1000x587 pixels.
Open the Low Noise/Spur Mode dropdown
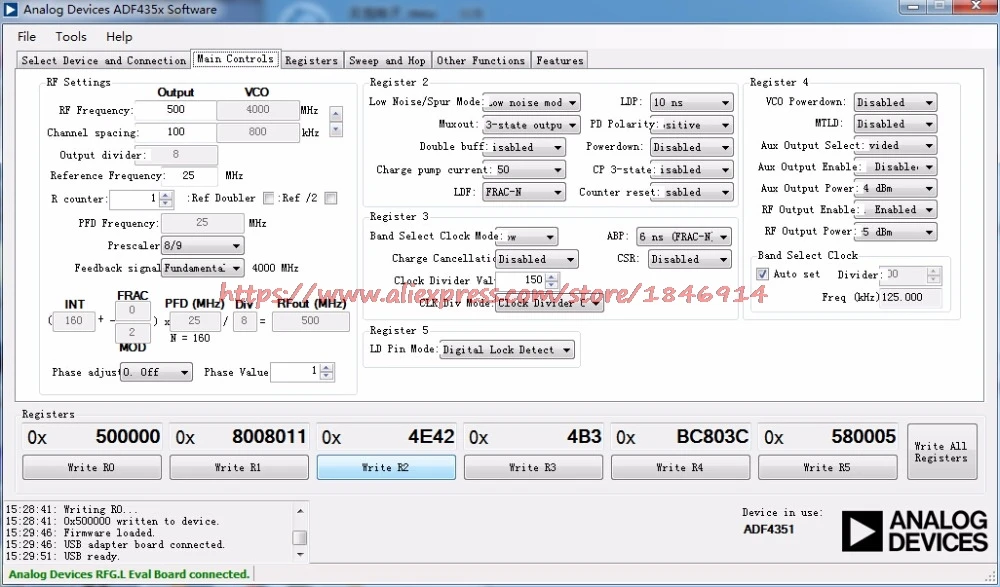(531, 102)
